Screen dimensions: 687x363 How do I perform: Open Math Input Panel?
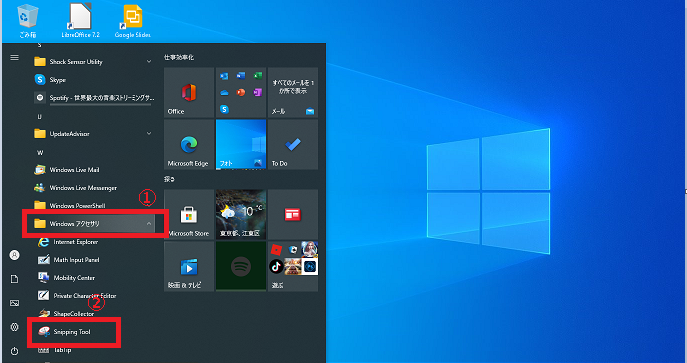coord(93,260)
